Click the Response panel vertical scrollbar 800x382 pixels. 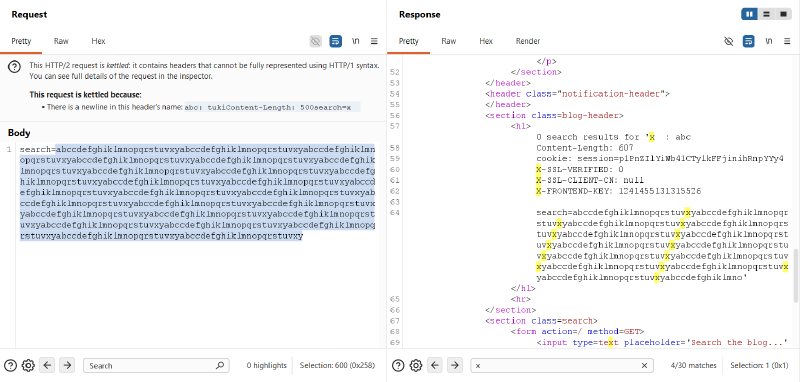(796, 275)
